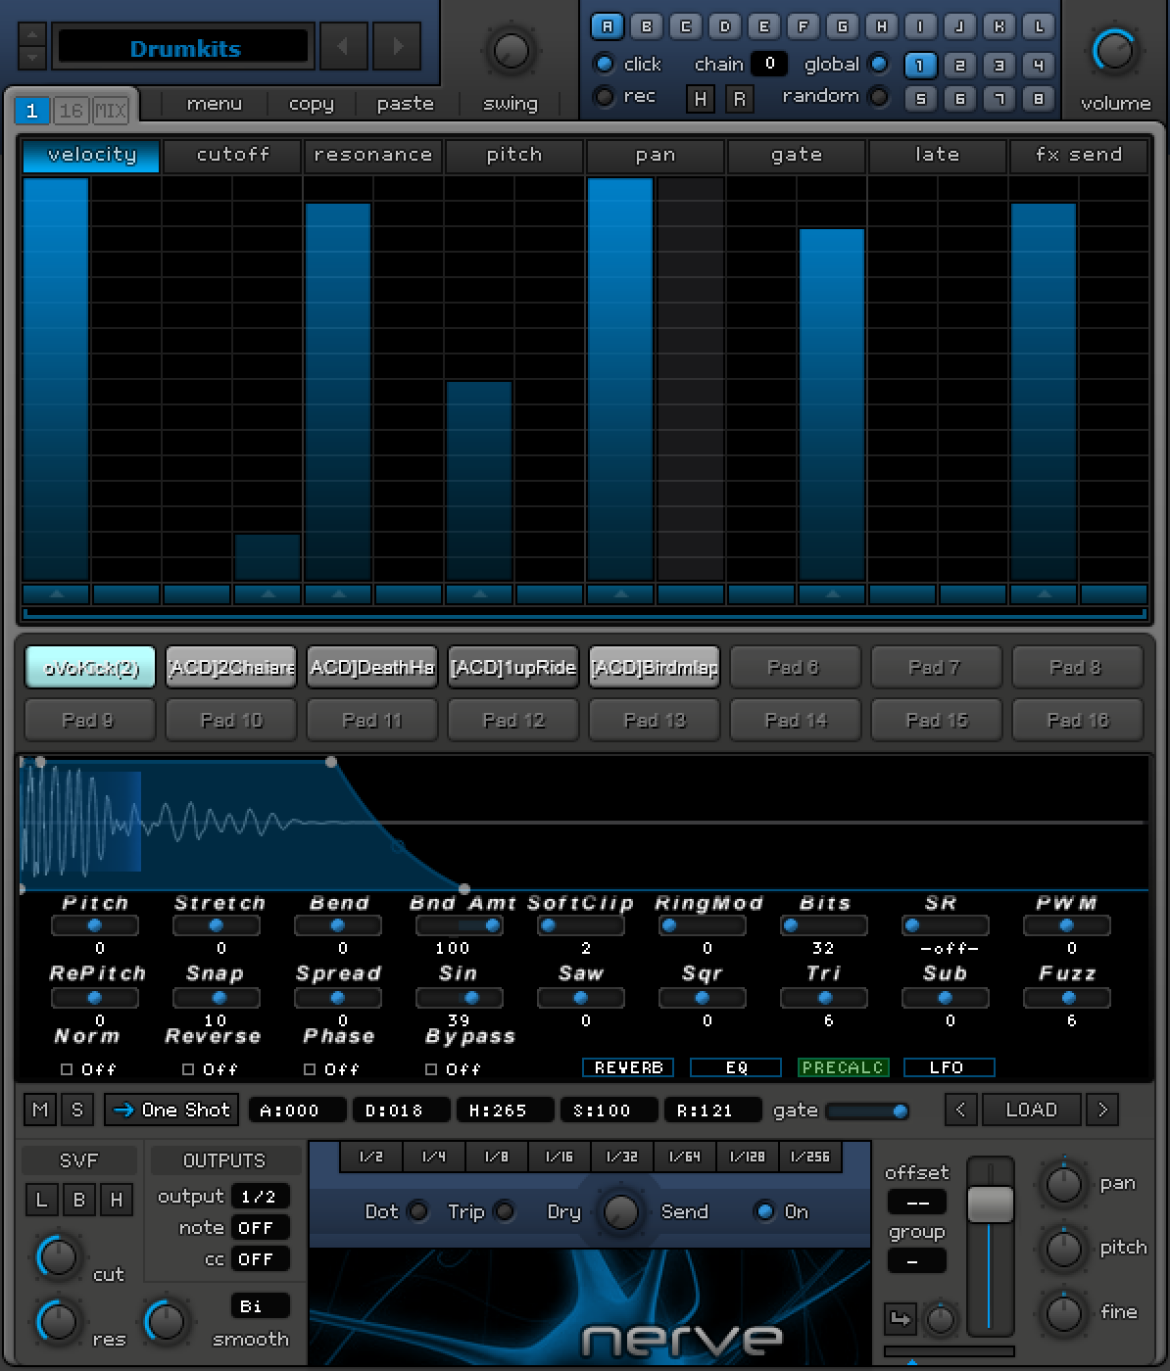Toggle the global option
The image size is (1170, 1371).
pos(879,64)
